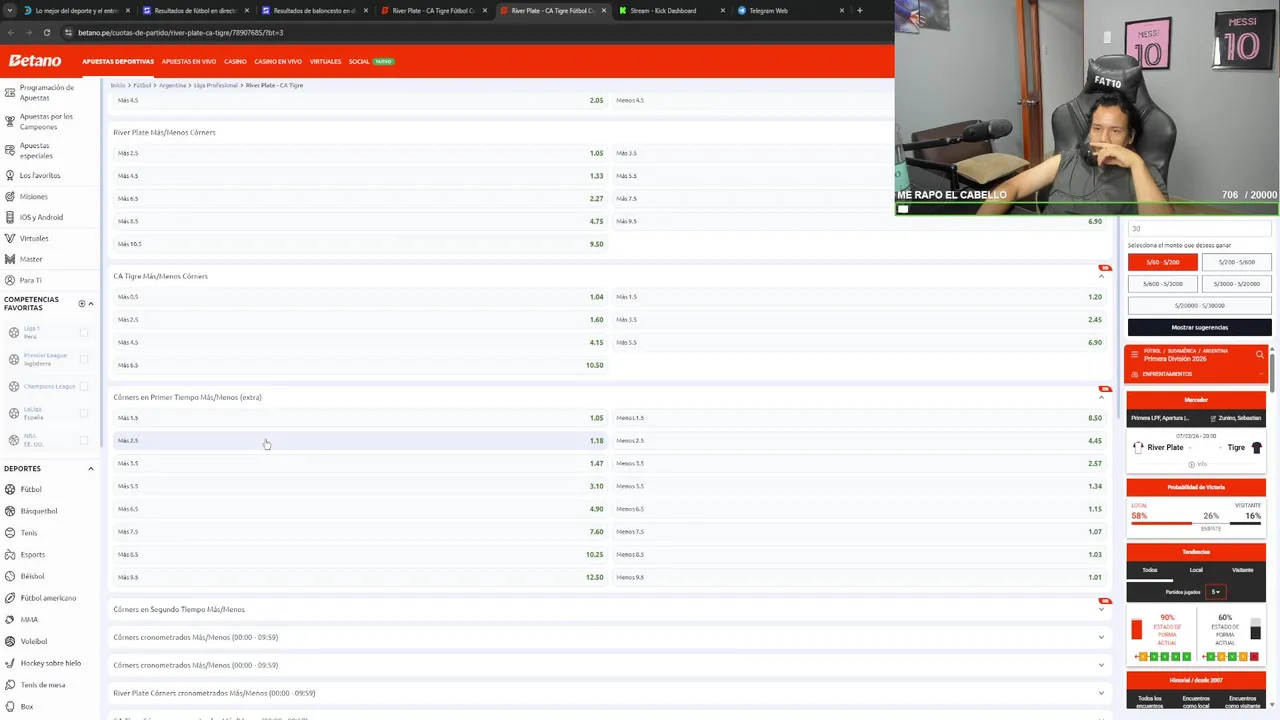
Task: Expand first Córners cronometrados Más/Menos (00:00 - 09:59)
Action: 1101,637
